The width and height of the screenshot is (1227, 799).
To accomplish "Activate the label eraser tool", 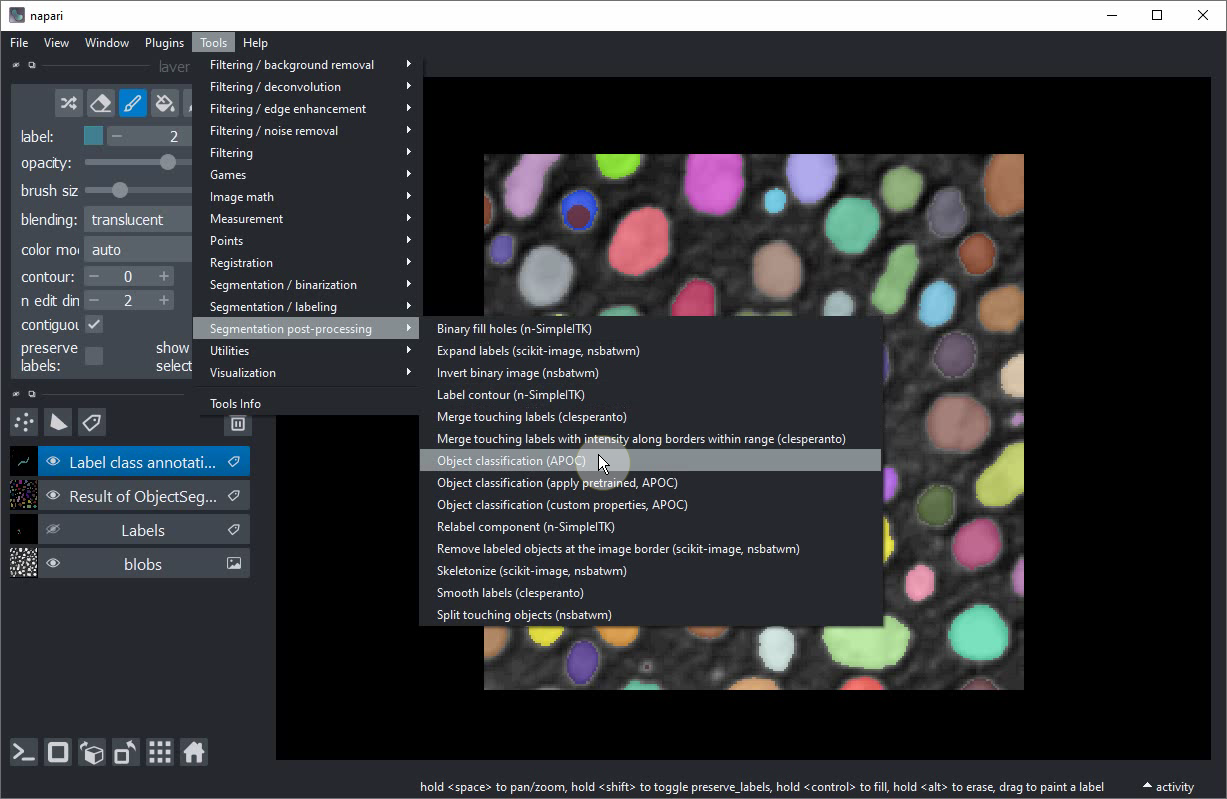I will (100, 103).
